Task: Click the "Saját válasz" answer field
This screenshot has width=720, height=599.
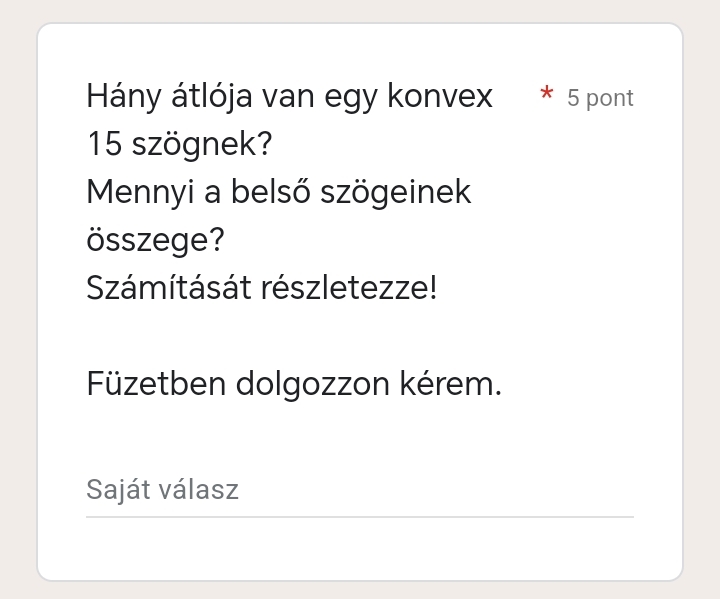Action: click(359, 490)
